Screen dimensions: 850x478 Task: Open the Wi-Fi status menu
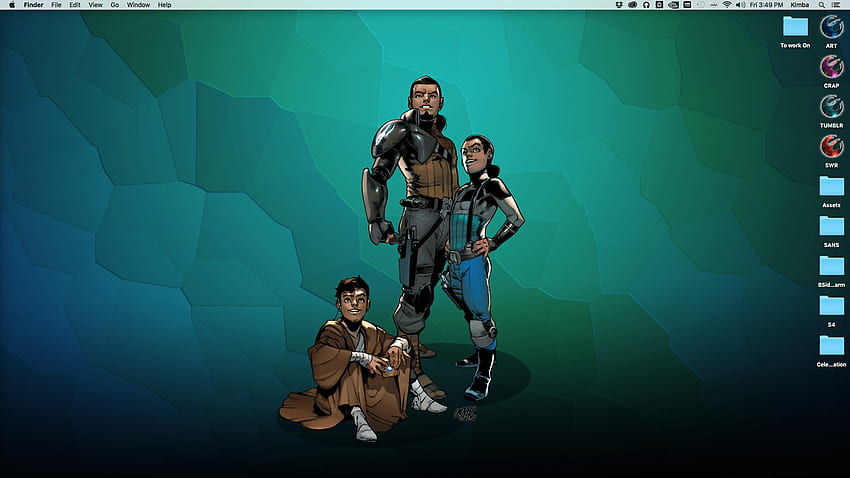727,5
